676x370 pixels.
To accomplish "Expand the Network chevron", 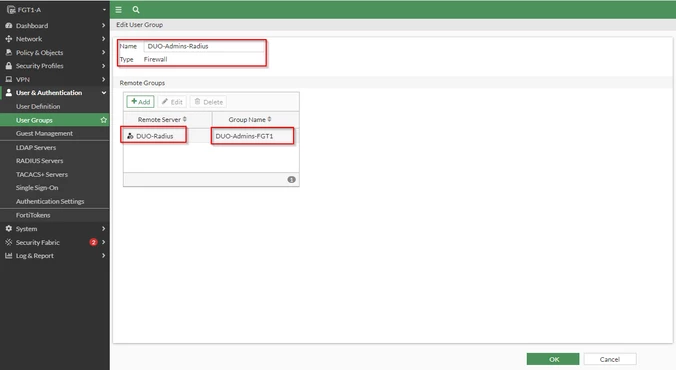I will [x=103, y=39].
